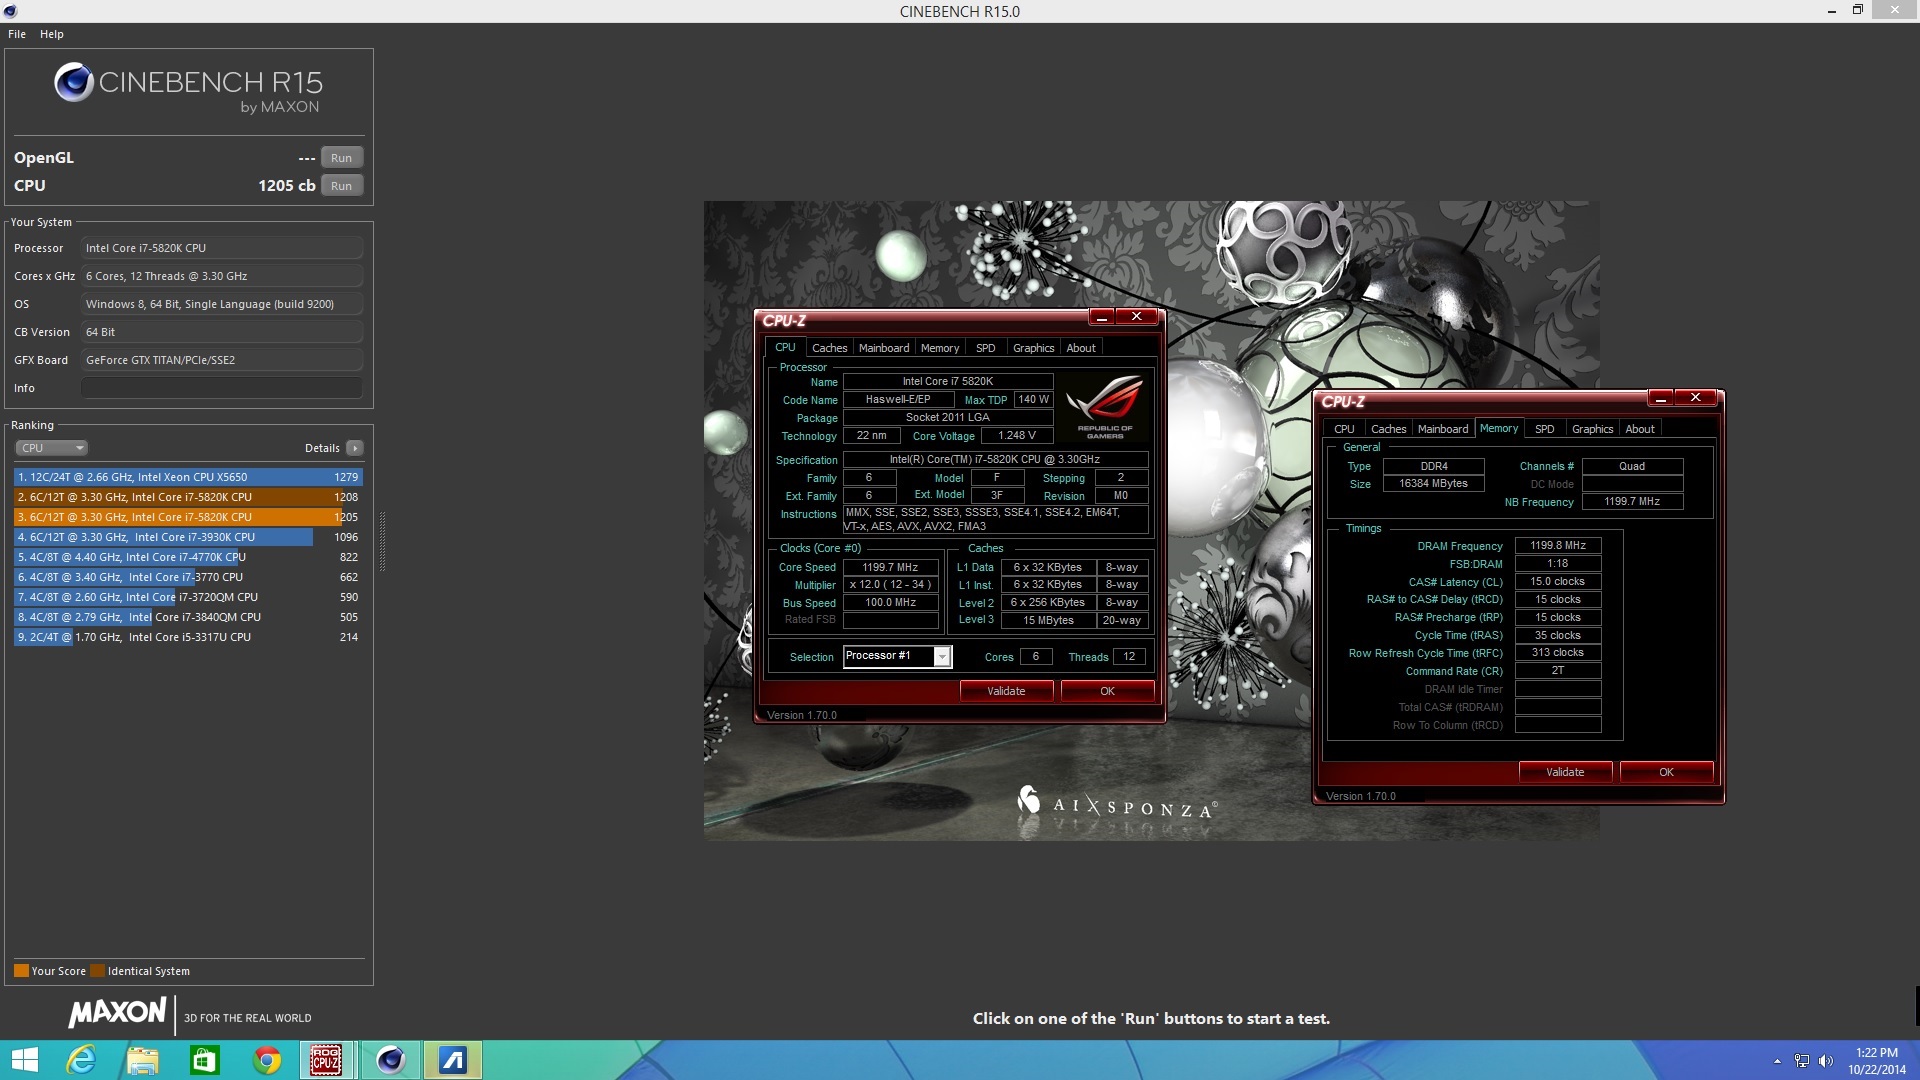Close the CPU-Z CPU window

click(x=1137, y=317)
